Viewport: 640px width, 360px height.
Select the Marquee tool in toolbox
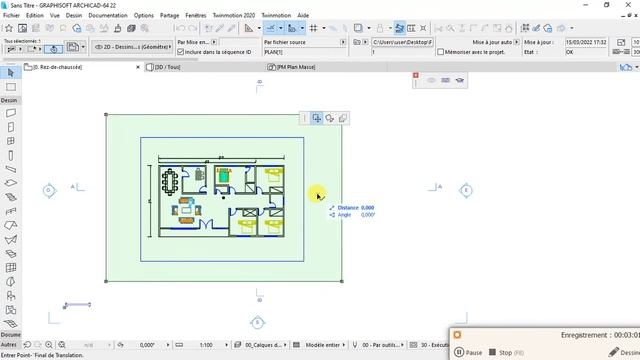11,87
